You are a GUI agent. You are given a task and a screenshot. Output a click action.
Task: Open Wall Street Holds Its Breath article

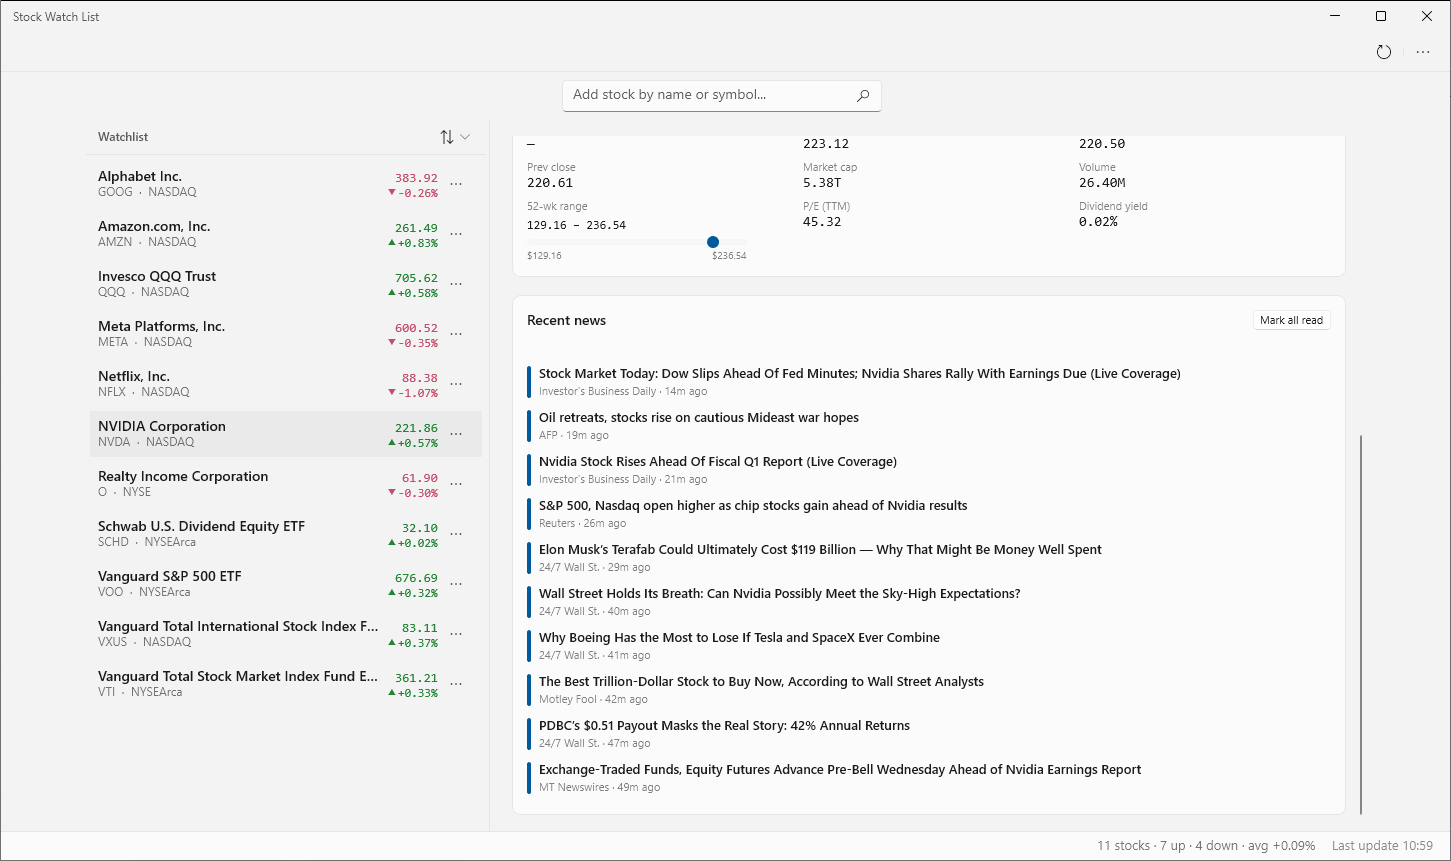coord(780,594)
